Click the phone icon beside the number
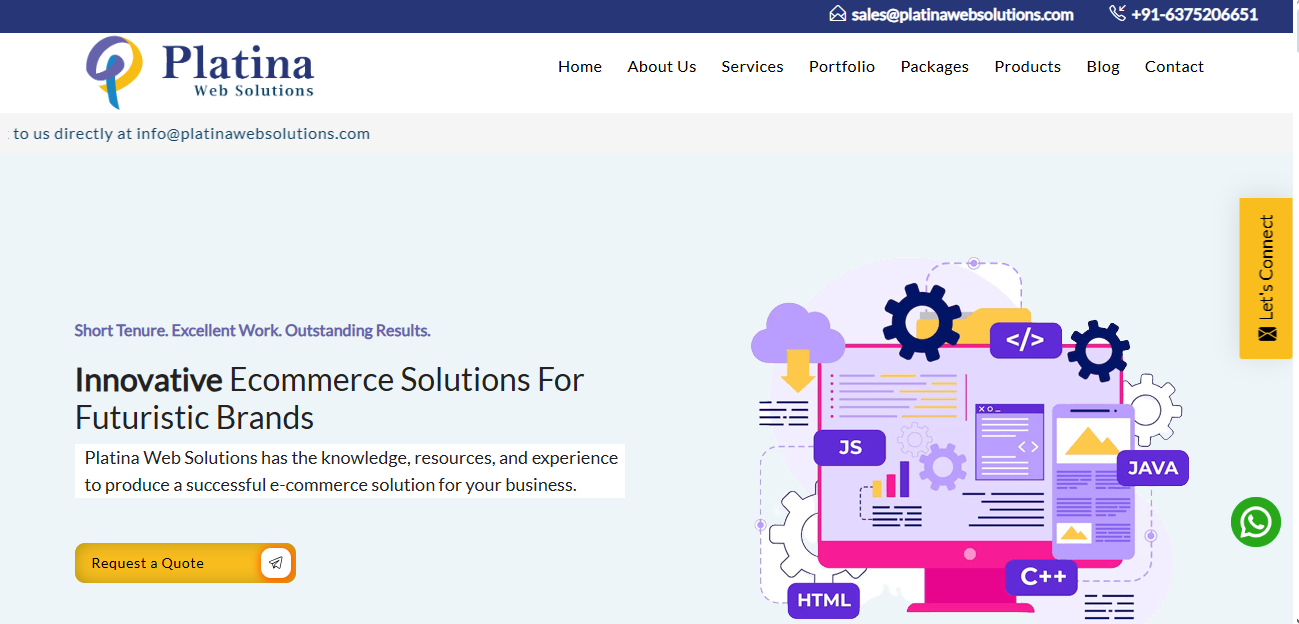This screenshot has height=624, width=1299. [x=1117, y=14]
